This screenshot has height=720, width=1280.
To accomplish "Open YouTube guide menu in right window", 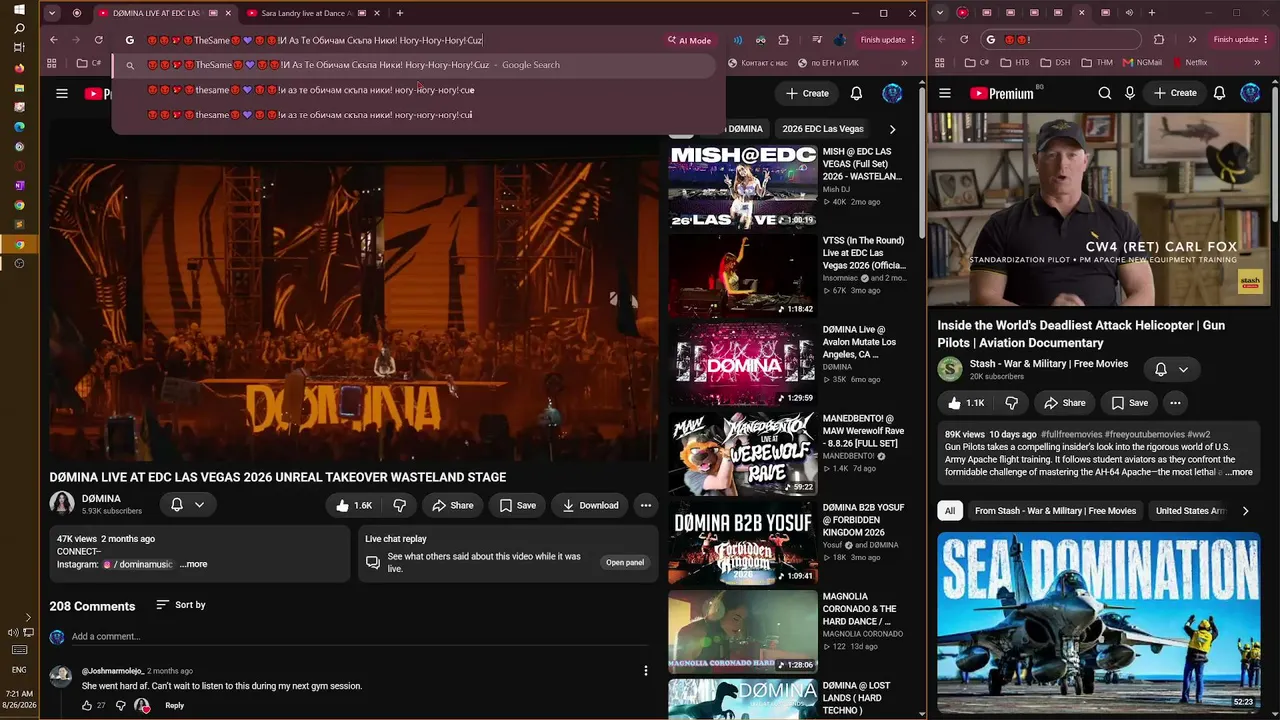I will click(x=945, y=93).
